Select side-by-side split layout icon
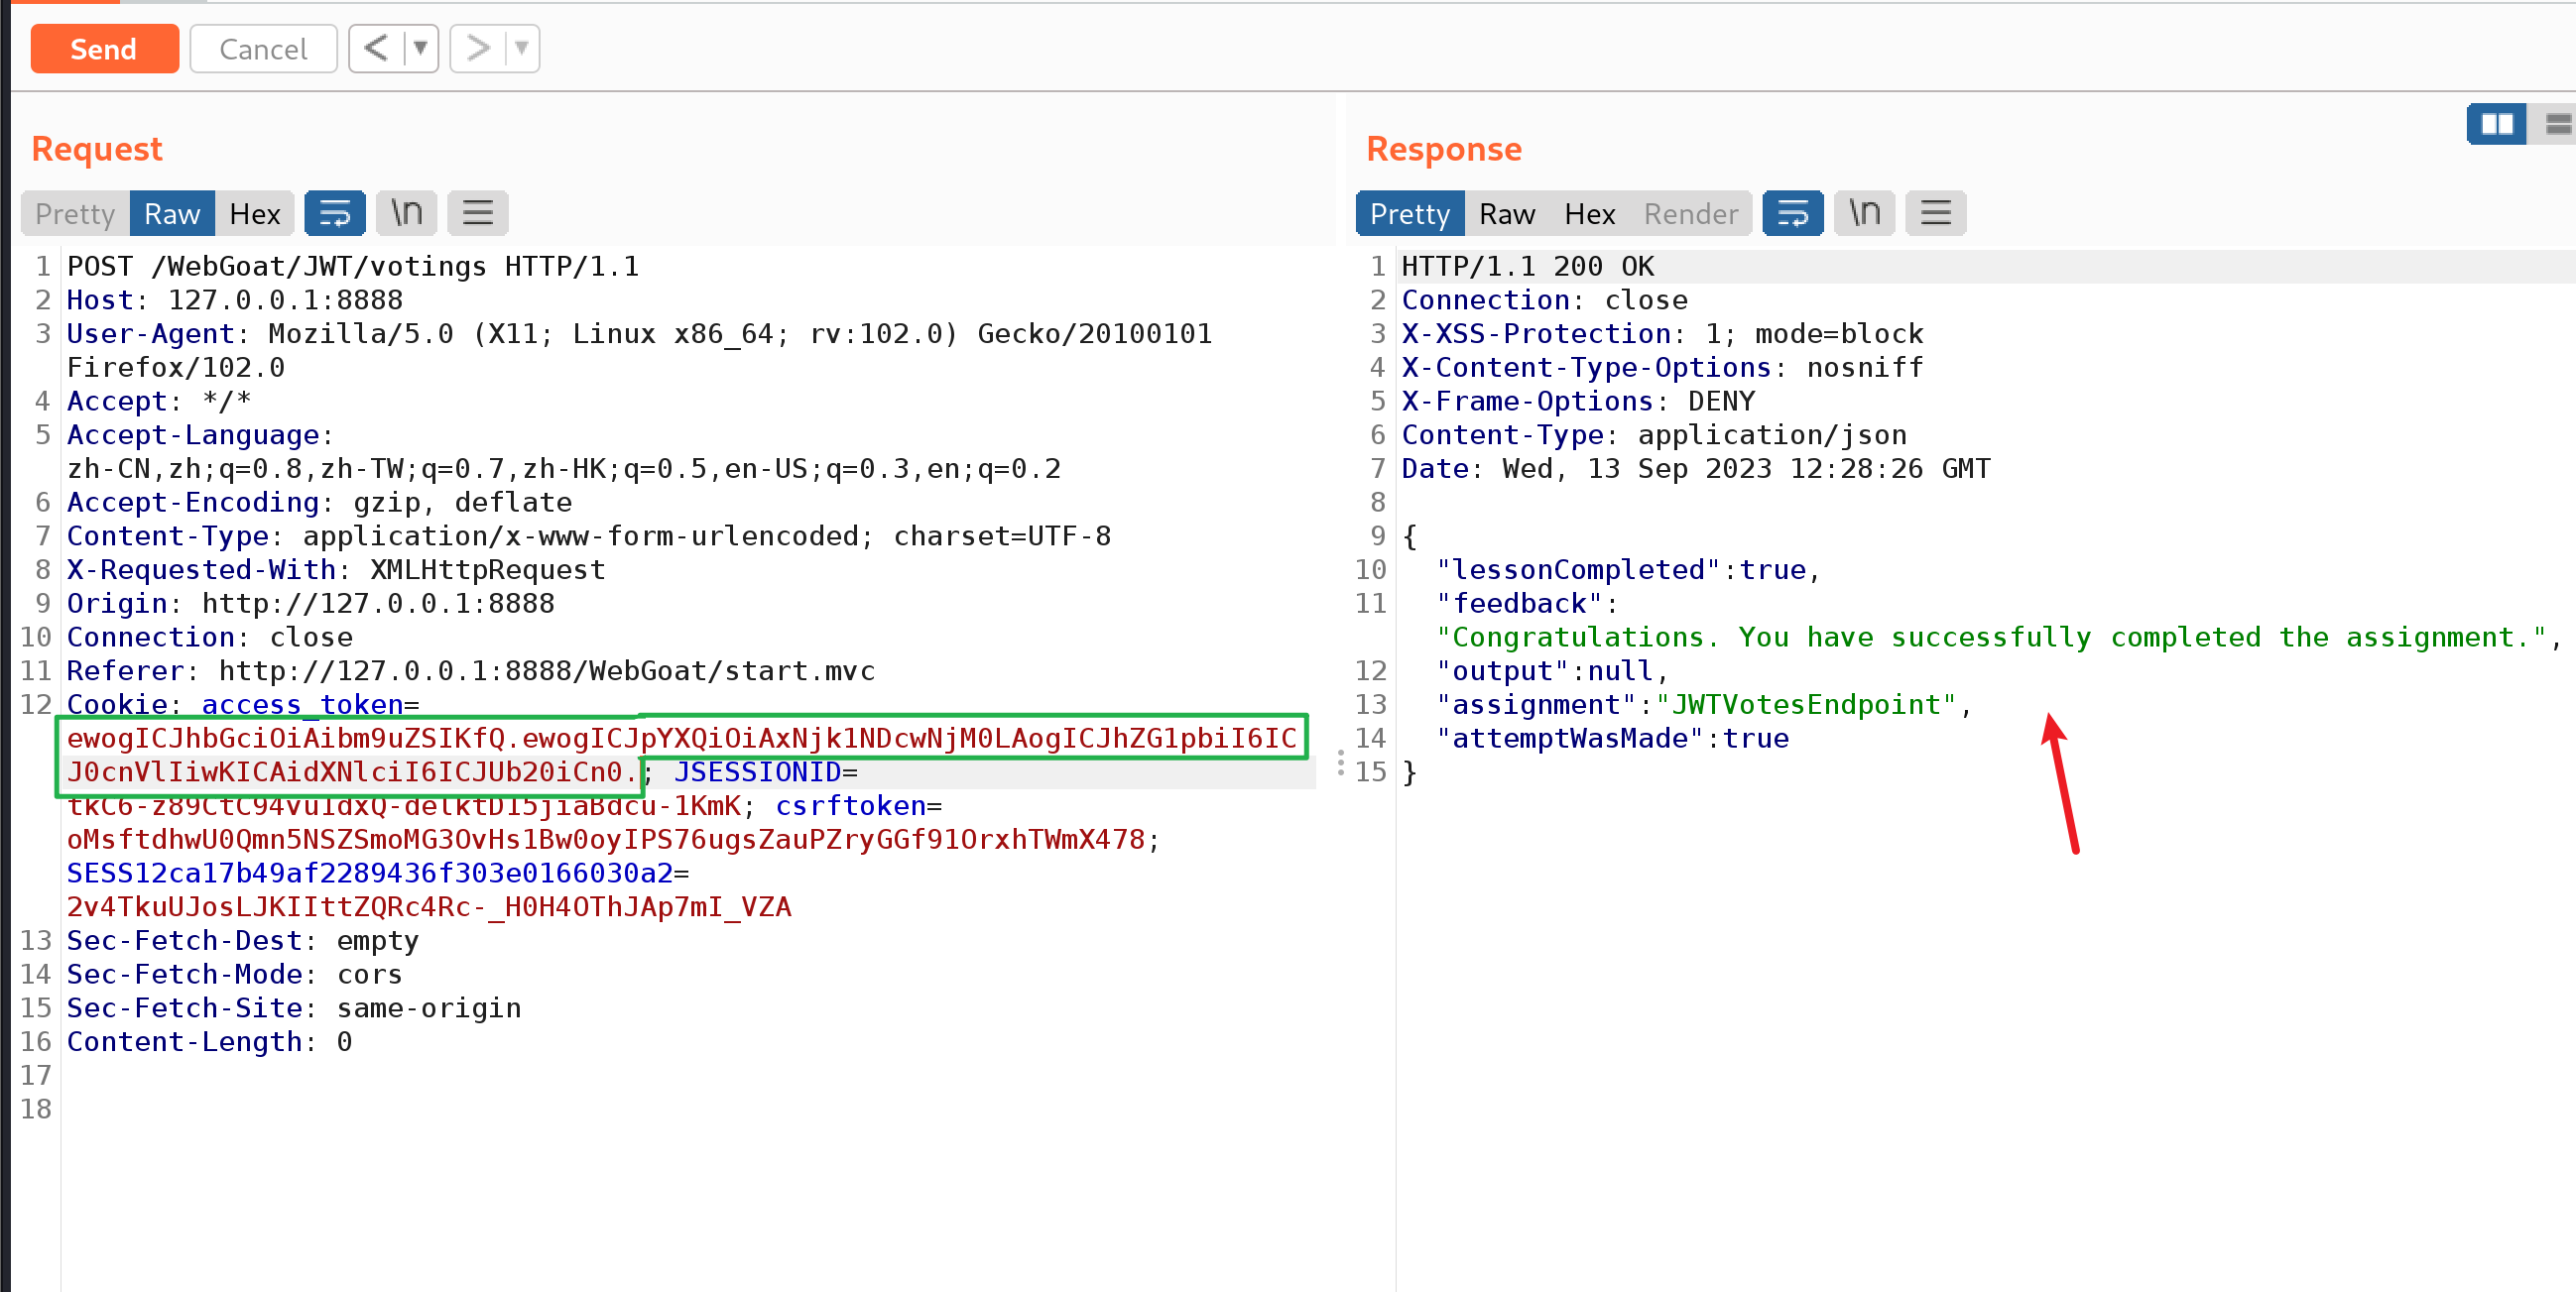The width and height of the screenshot is (2576, 1292). (x=2497, y=124)
